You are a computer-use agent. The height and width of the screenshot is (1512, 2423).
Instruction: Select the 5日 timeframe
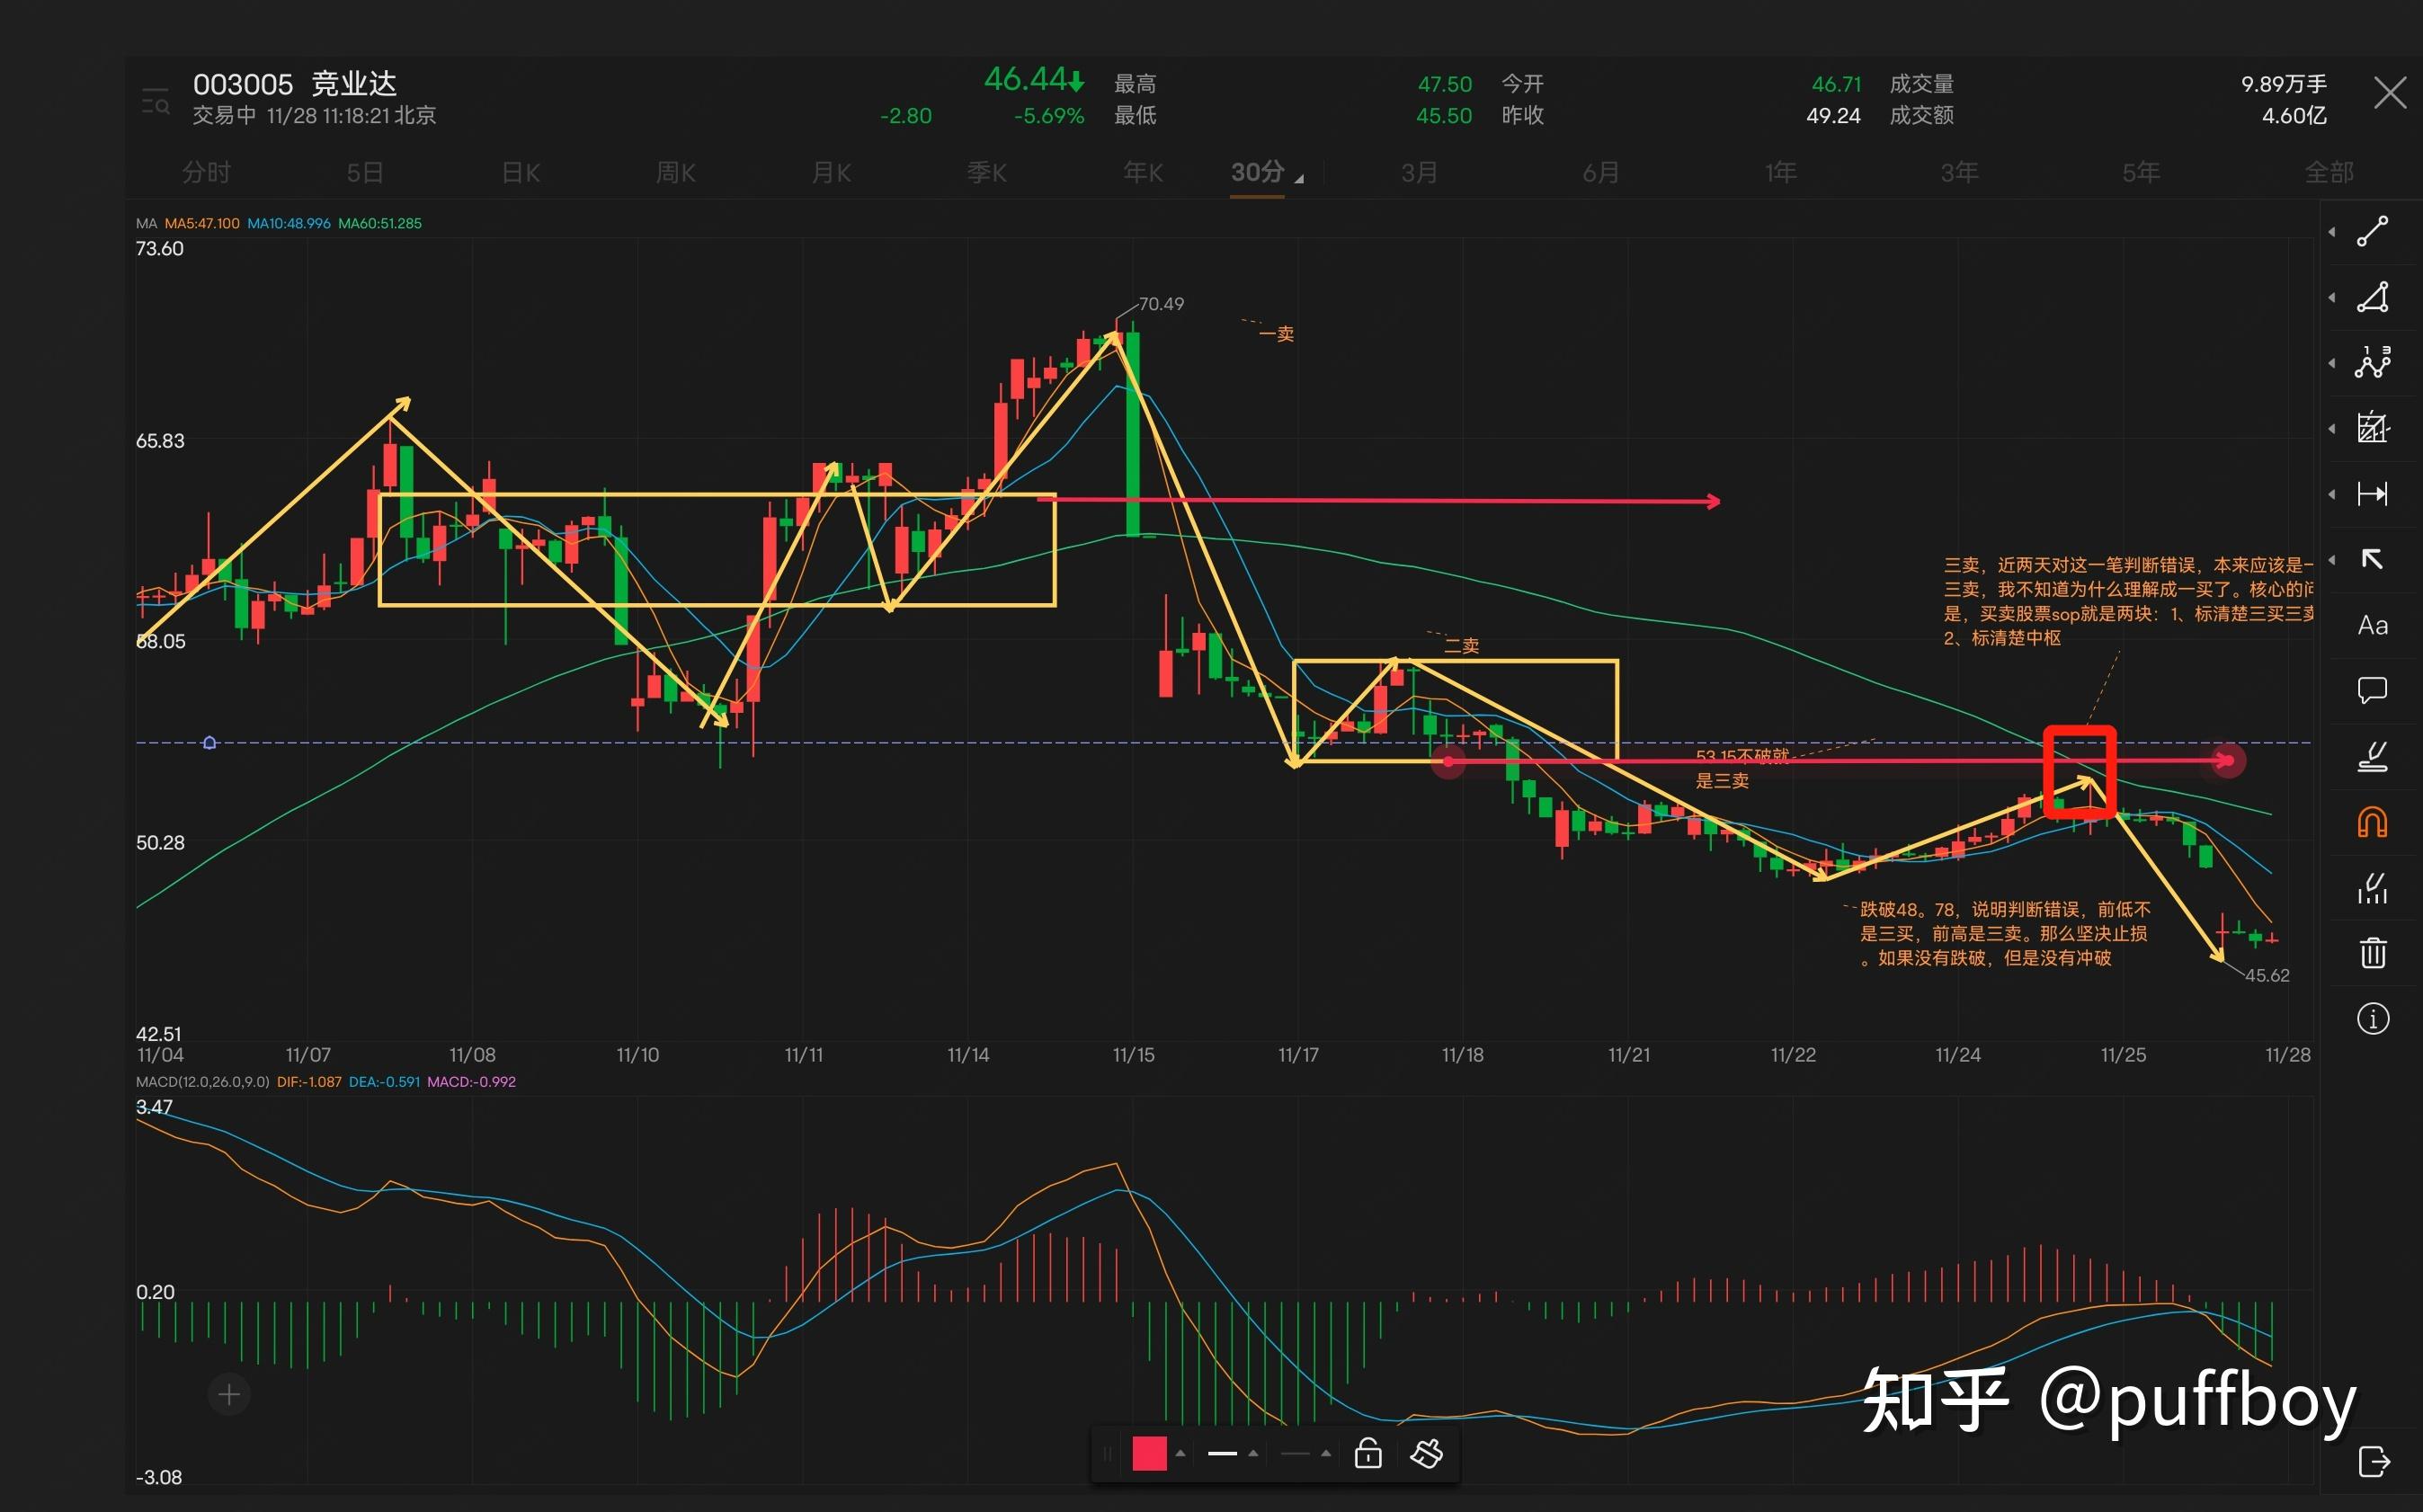point(365,172)
